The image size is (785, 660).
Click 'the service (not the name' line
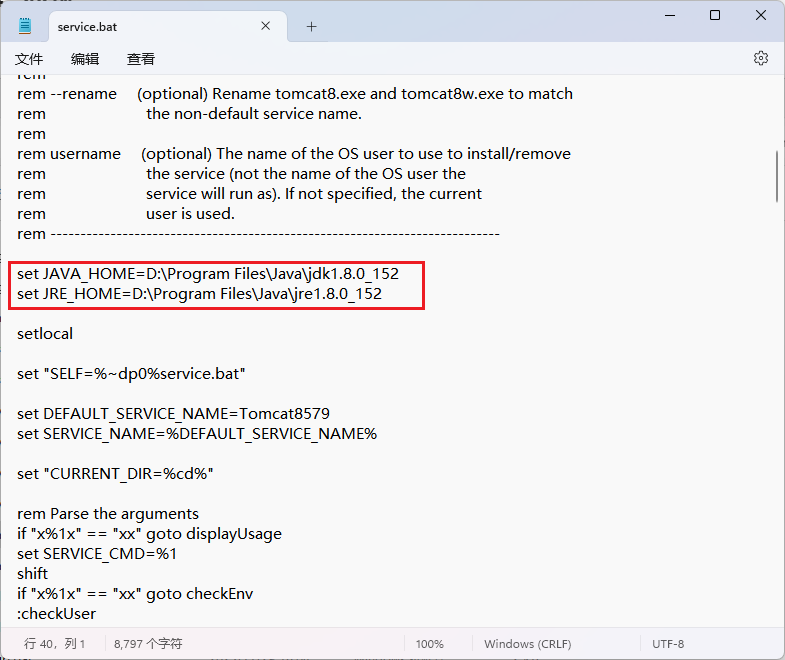(x=241, y=174)
